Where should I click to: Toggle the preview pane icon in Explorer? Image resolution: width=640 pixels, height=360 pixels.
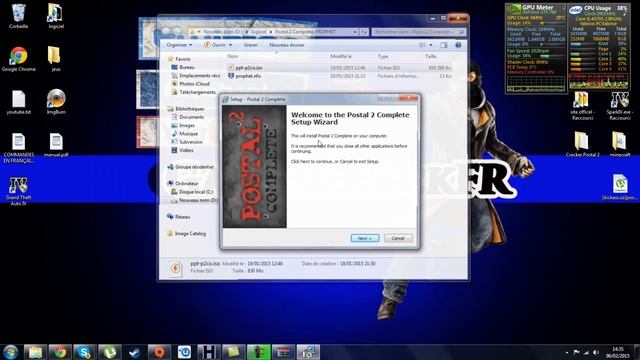point(444,45)
